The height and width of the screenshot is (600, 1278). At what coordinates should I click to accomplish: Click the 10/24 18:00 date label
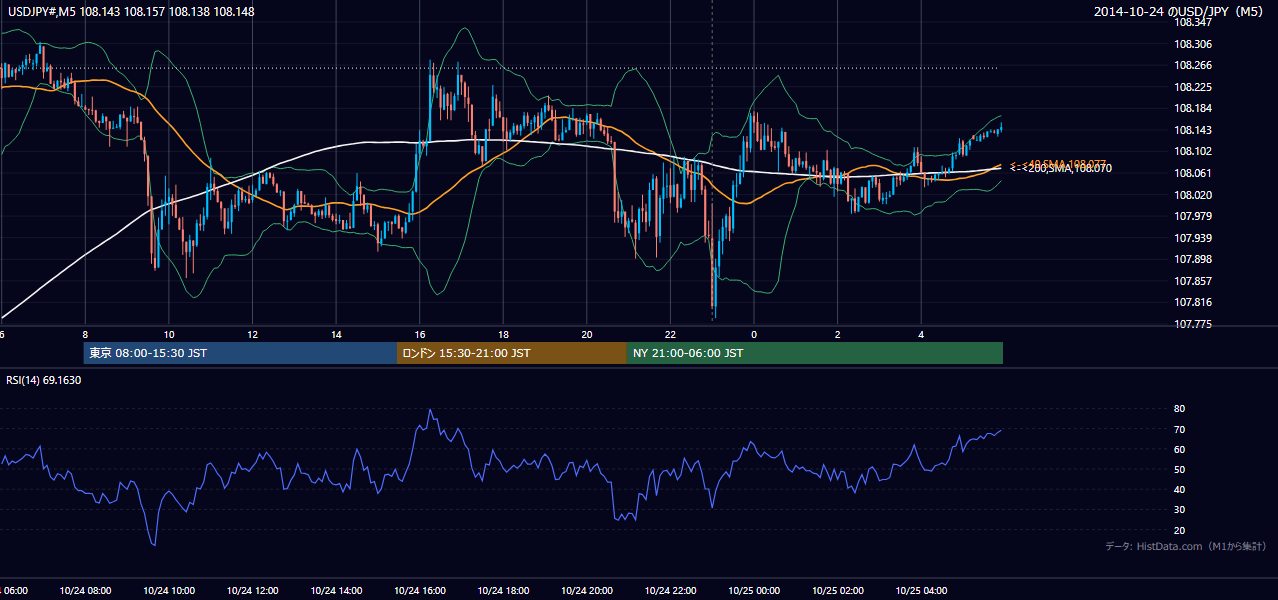click(x=504, y=590)
